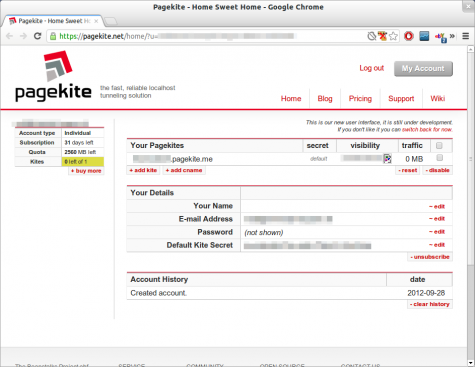Screen dimensions: 475x367
Task: Click + buy more under Kites
Action: tap(86, 171)
